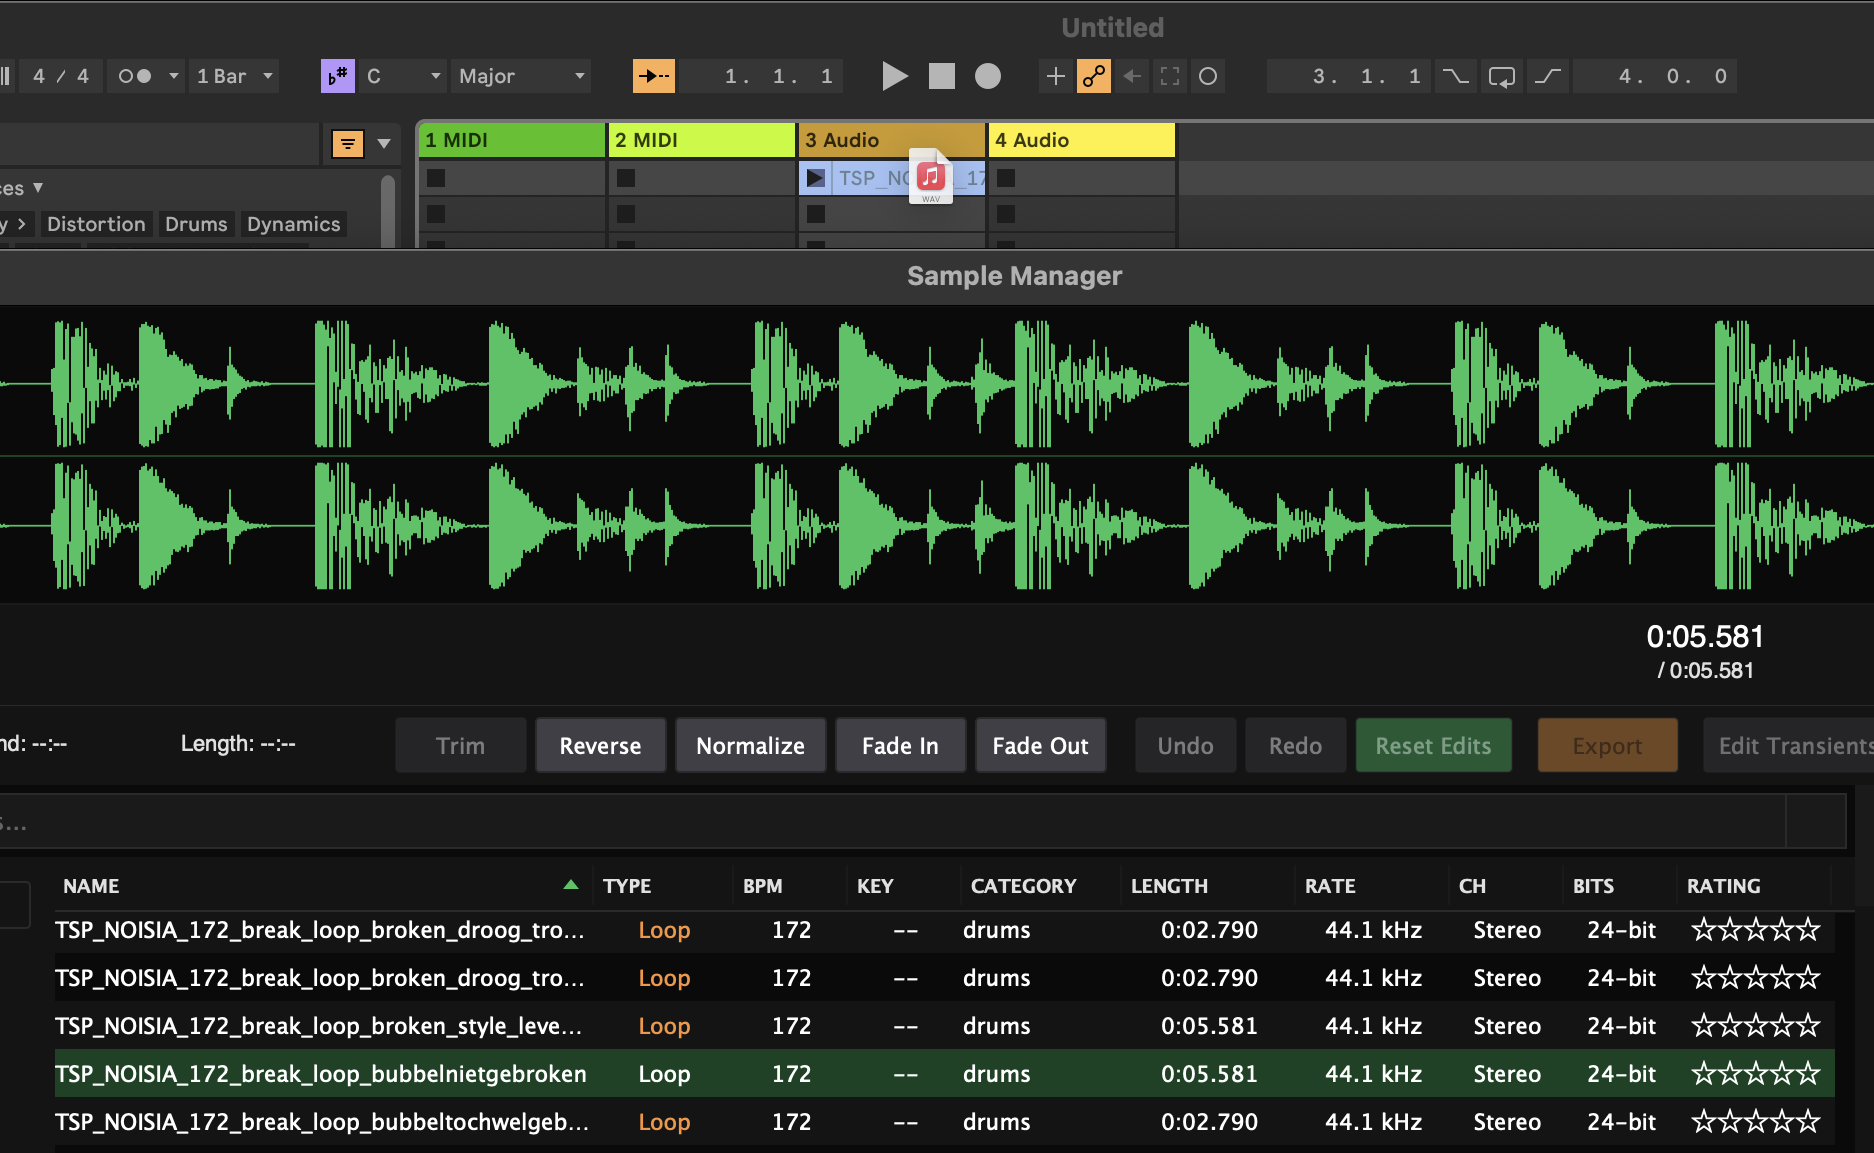Viewport: 1874px width, 1153px height.
Task: Open the root note C dropdown
Action: pyautogui.click(x=403, y=76)
